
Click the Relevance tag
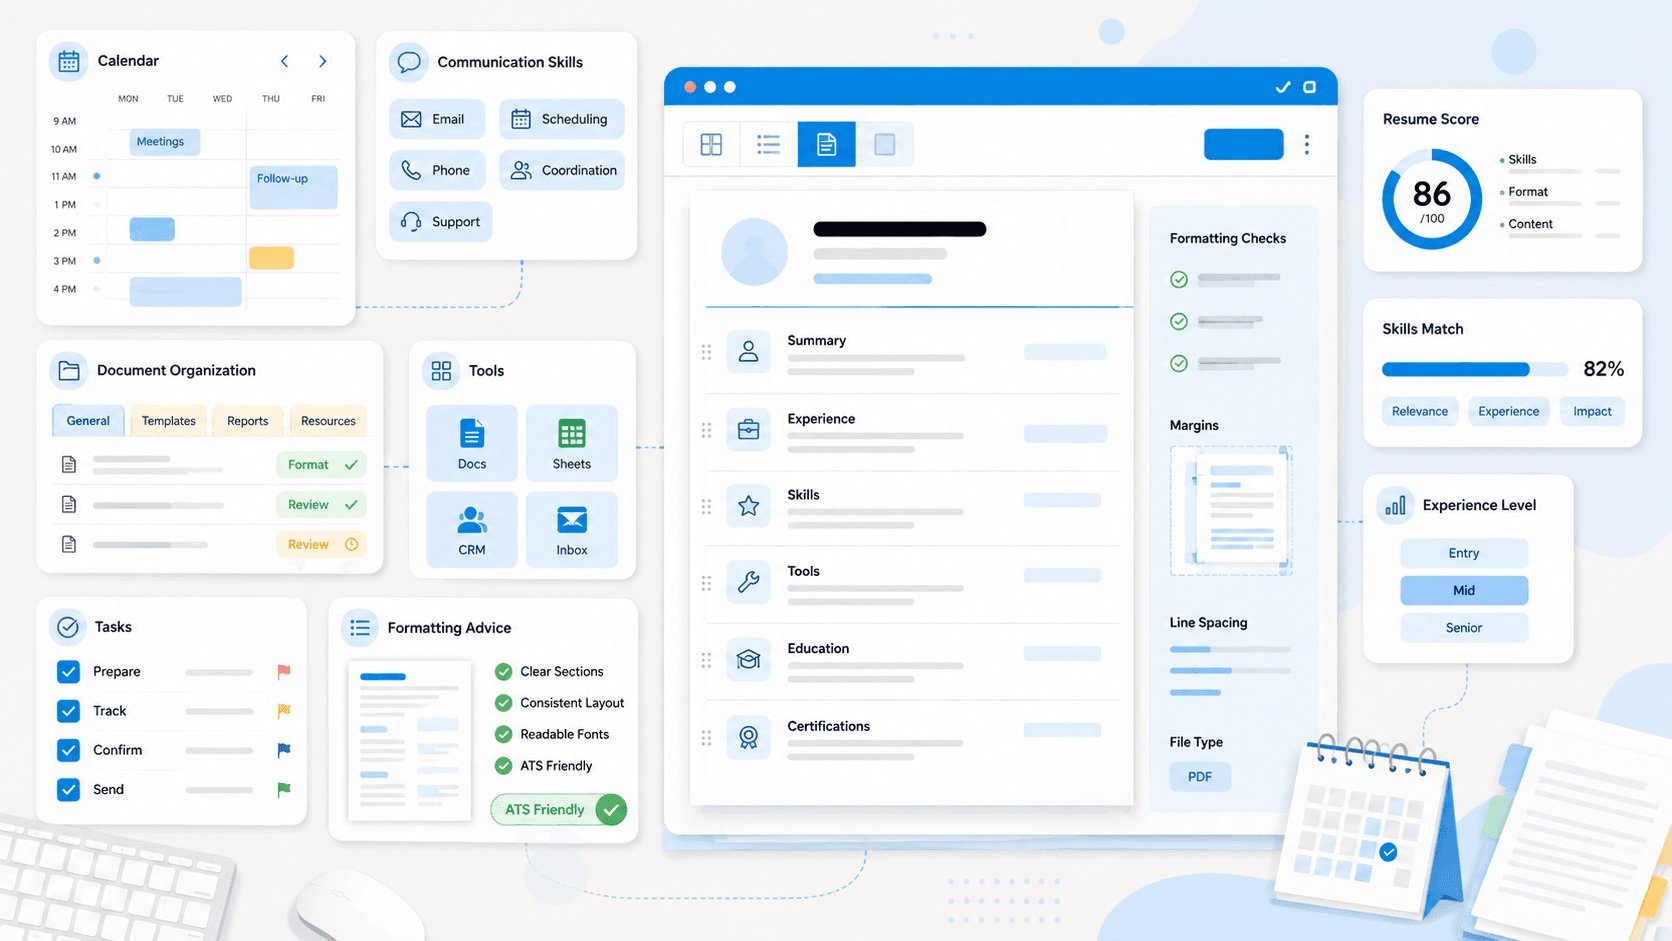[1420, 411]
